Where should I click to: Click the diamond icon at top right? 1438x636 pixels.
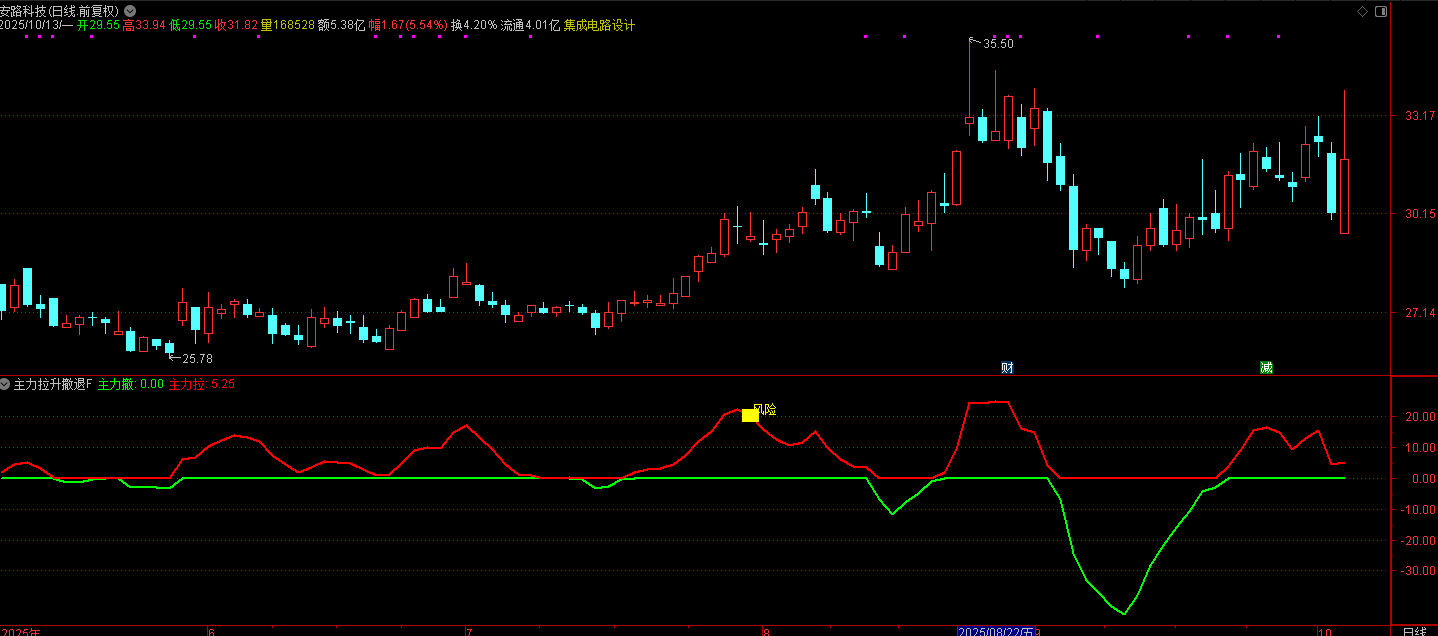pyautogui.click(x=1361, y=11)
